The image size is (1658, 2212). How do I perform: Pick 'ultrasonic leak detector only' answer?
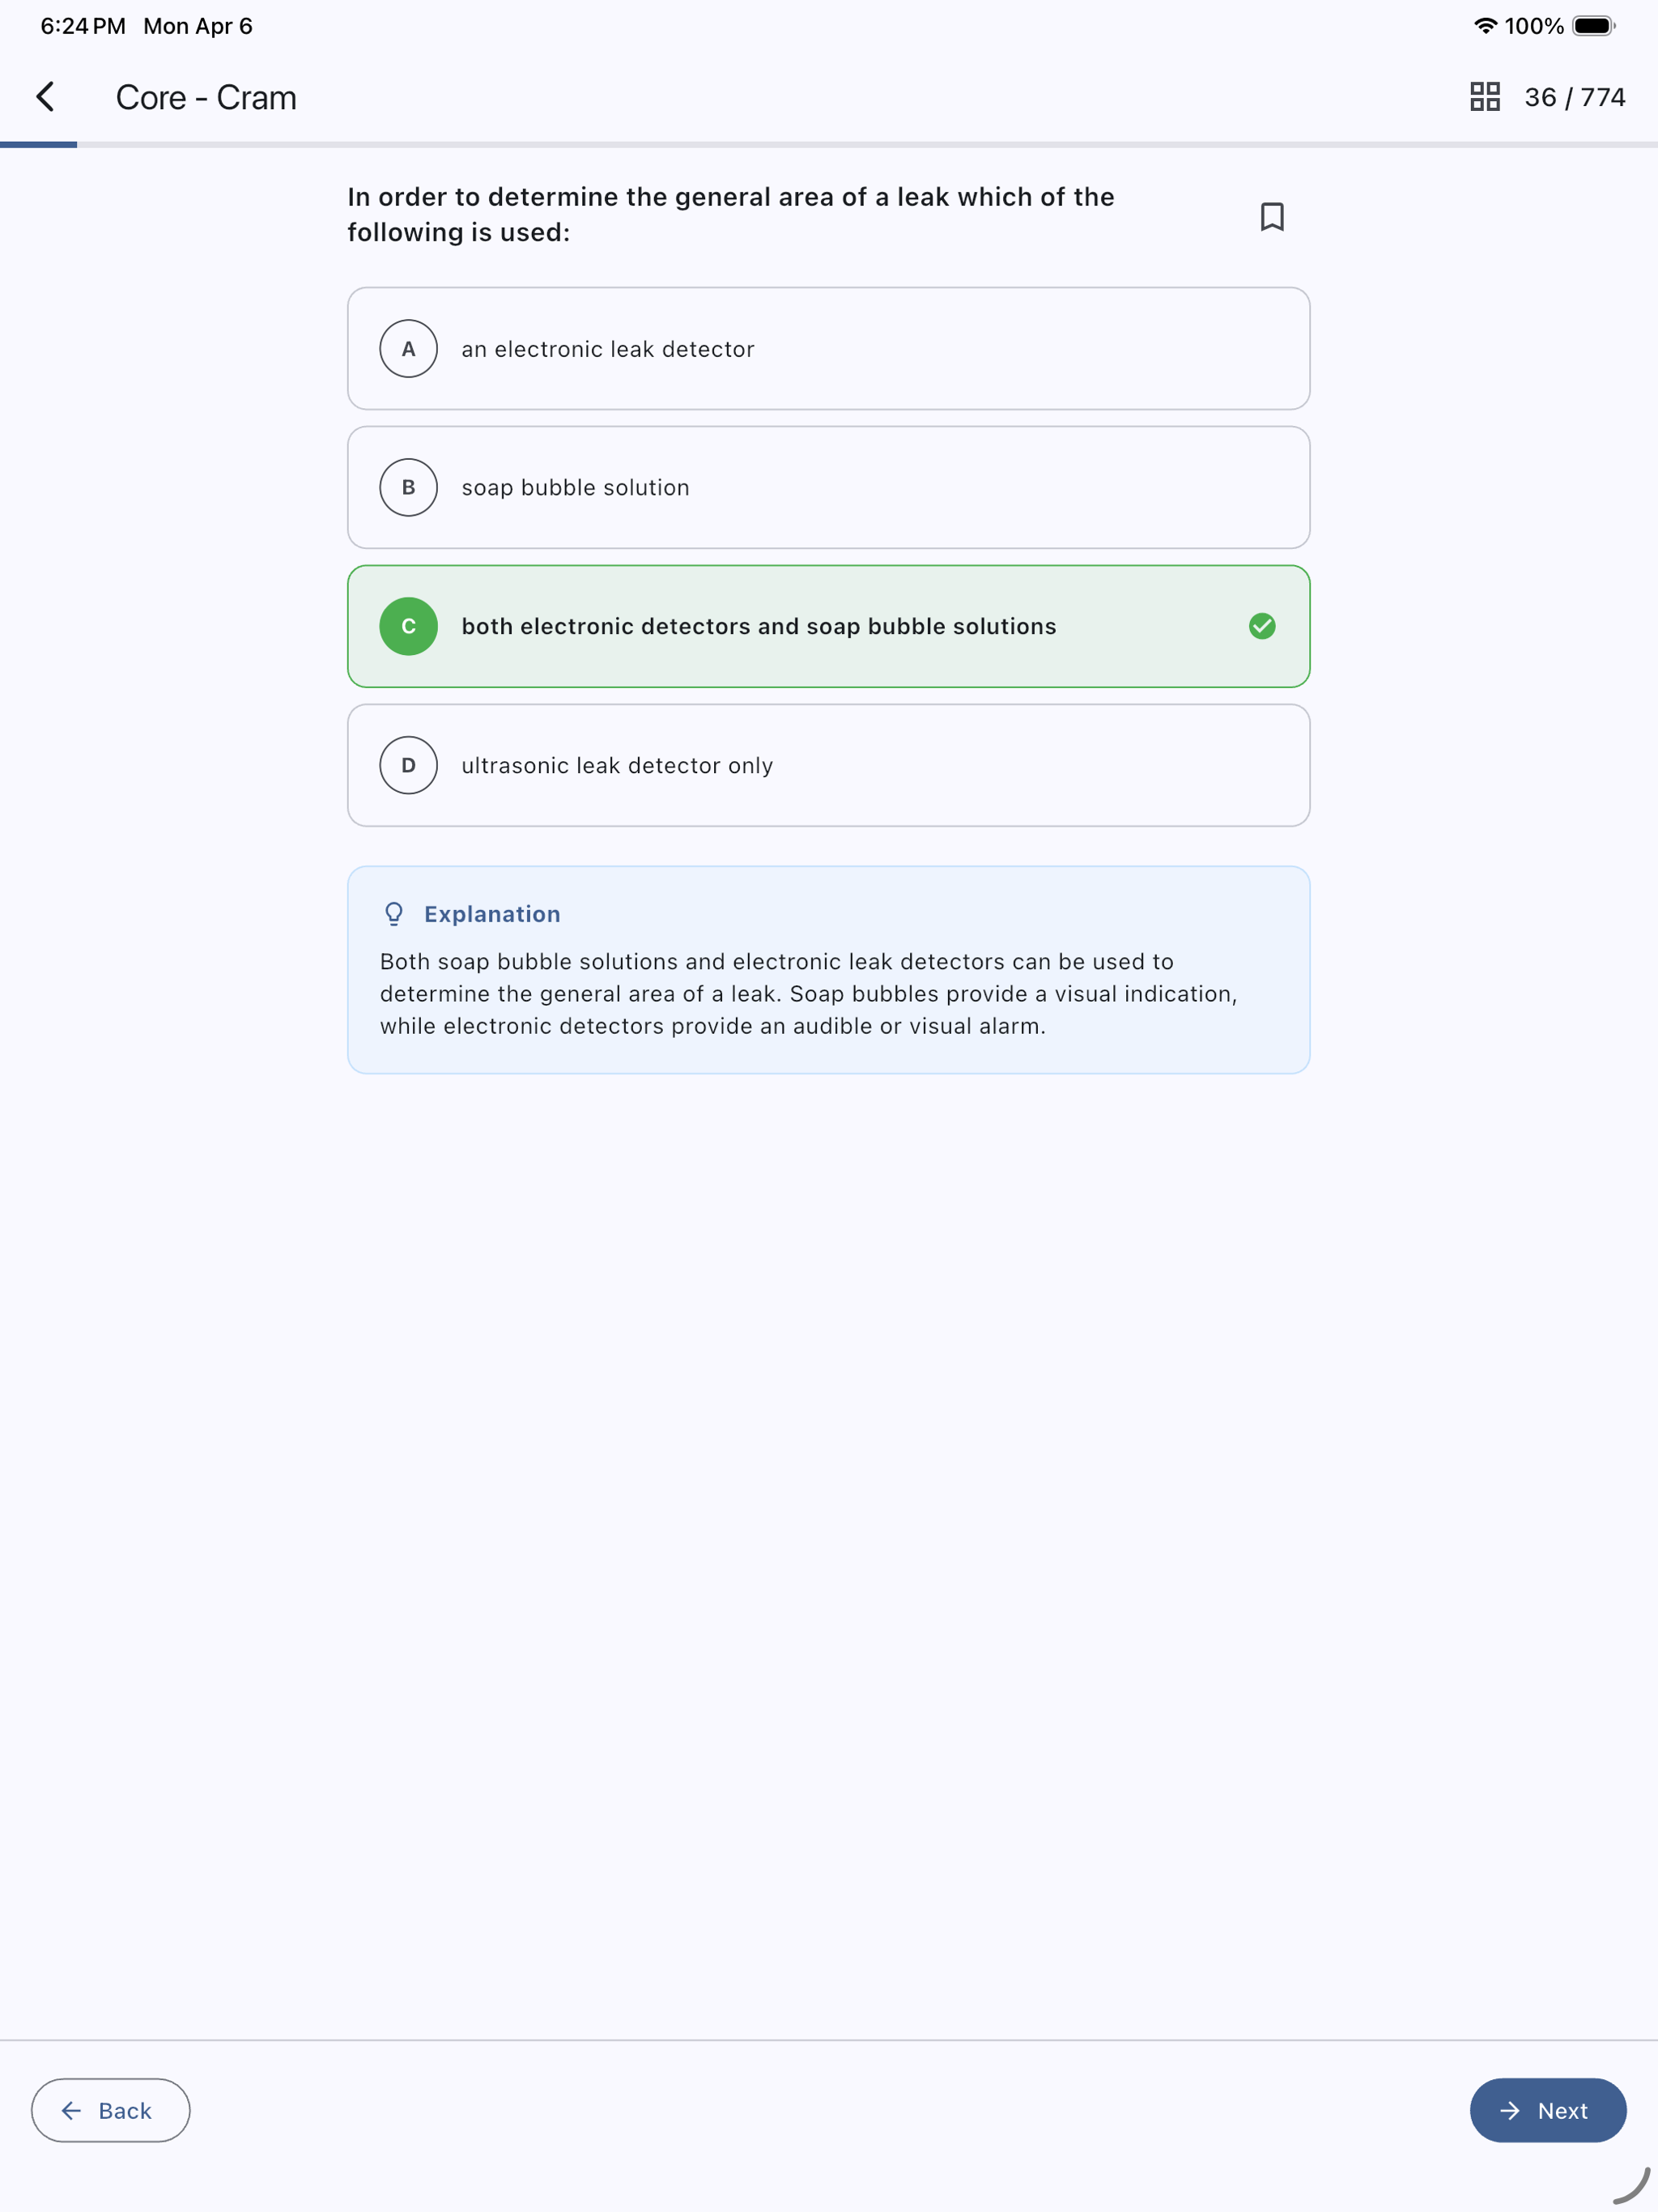829,765
